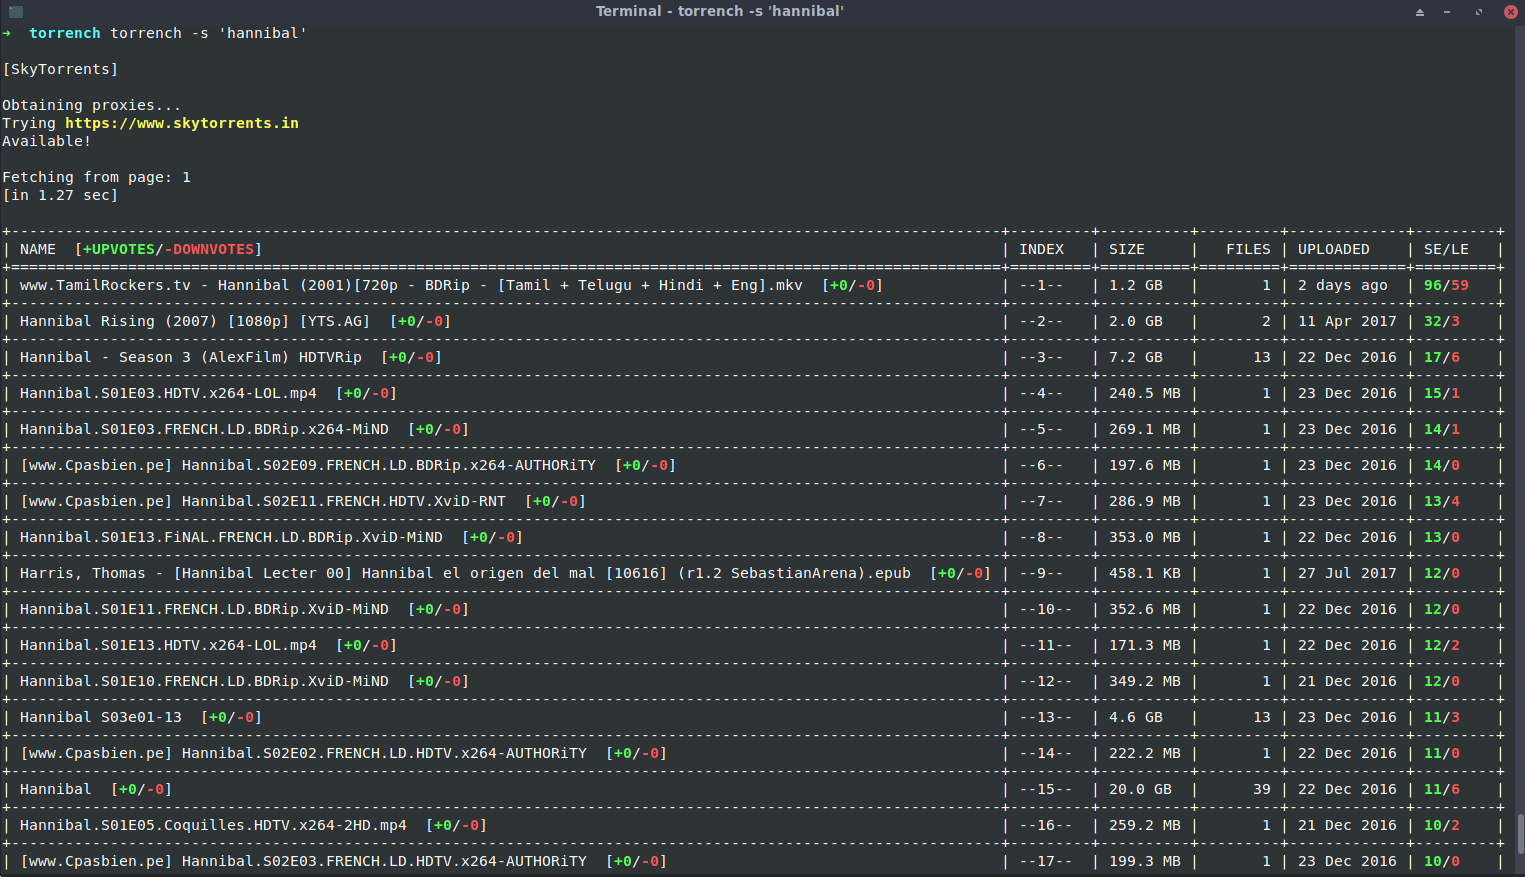The image size is (1525, 877).
Task: Select Hannibal.S02E03.FRENCH.LD.HDTV entry
Action: coord(303,861)
